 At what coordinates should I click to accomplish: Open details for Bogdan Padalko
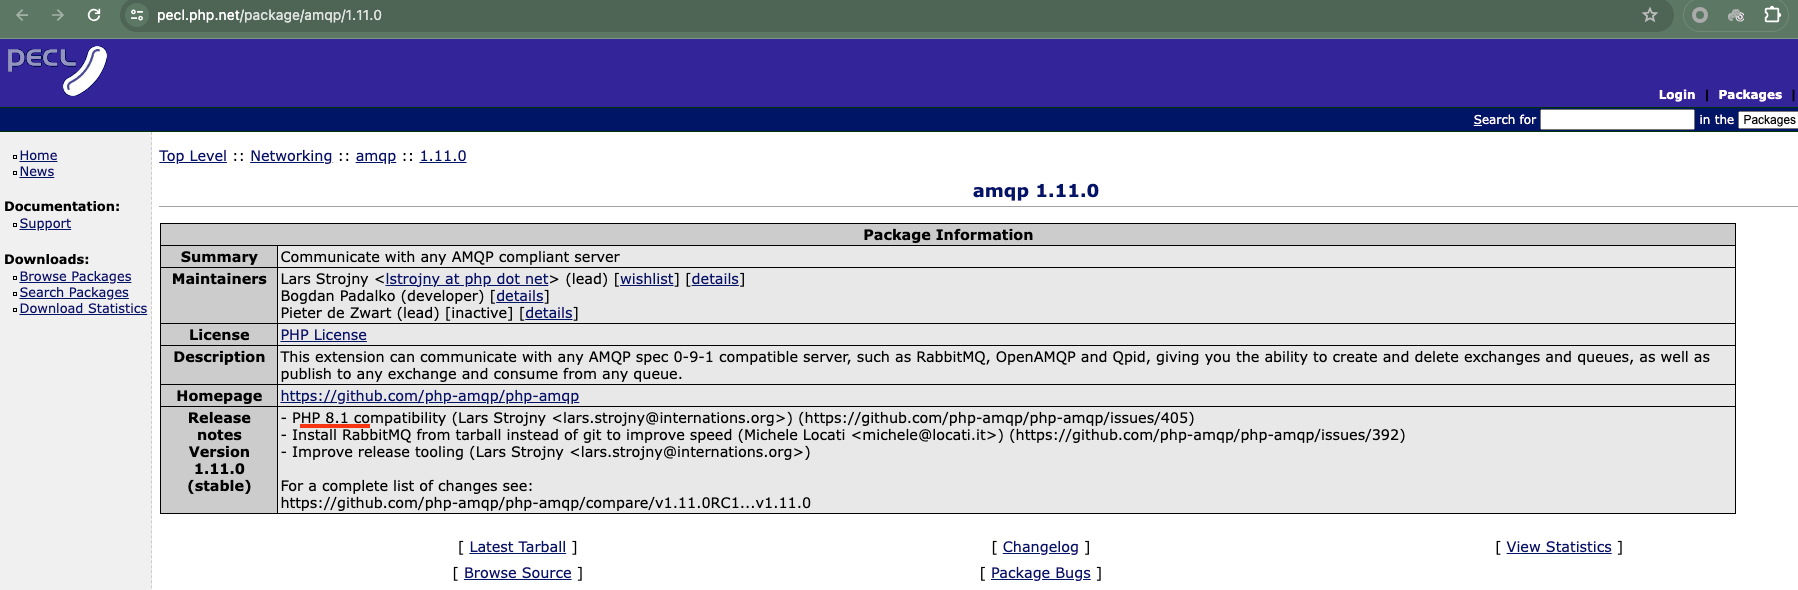[520, 296]
